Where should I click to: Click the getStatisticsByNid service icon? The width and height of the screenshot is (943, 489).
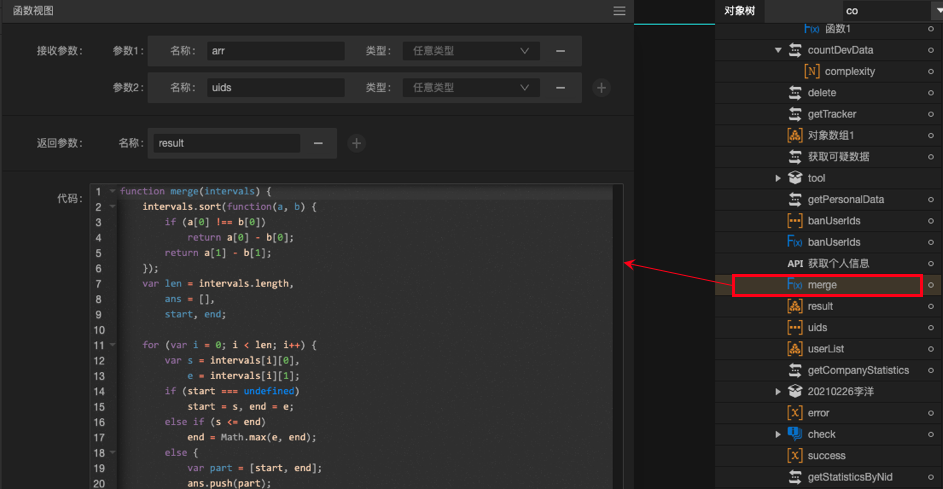coord(795,477)
